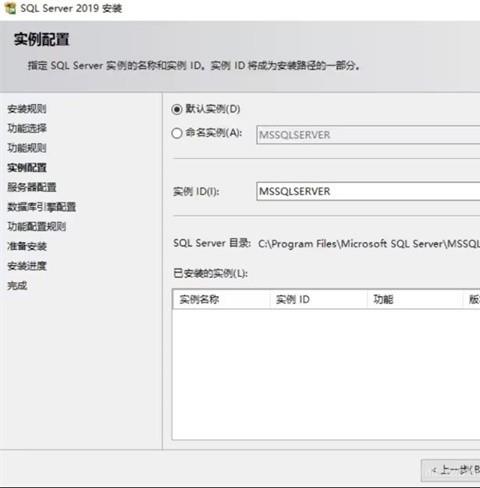The width and height of the screenshot is (480, 488).
Task: Open the 功能规则 step in sidebar
Action: click(x=27, y=148)
